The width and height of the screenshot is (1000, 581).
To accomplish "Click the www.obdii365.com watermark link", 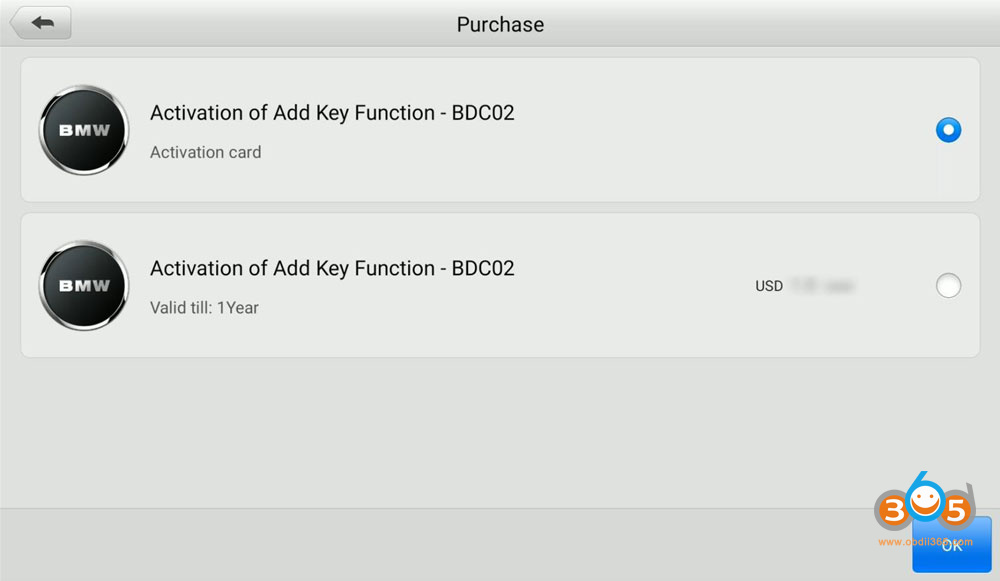I will click(923, 542).
